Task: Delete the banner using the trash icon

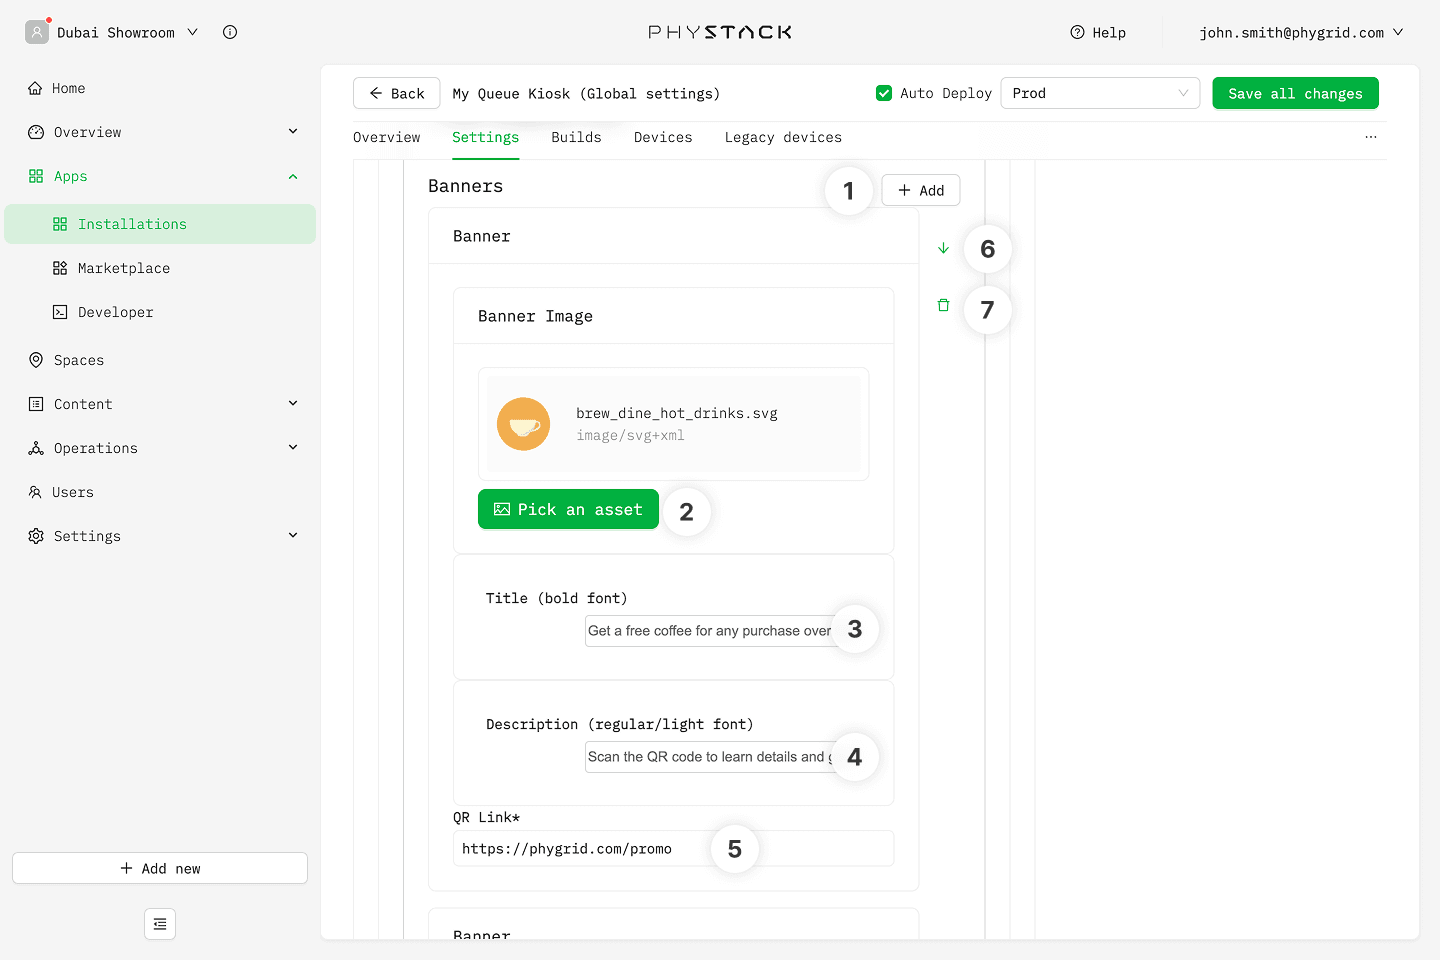Action: pos(943,305)
